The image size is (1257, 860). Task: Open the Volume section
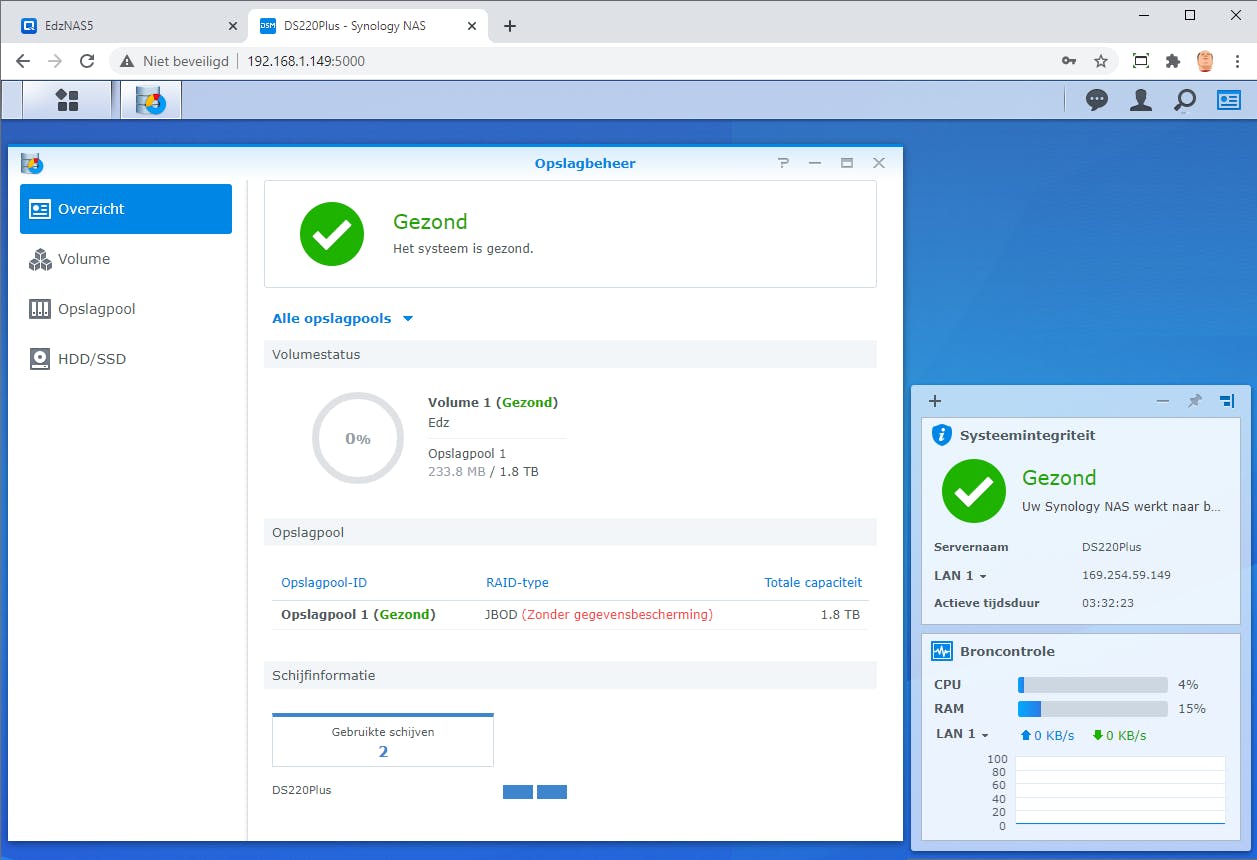[126, 259]
